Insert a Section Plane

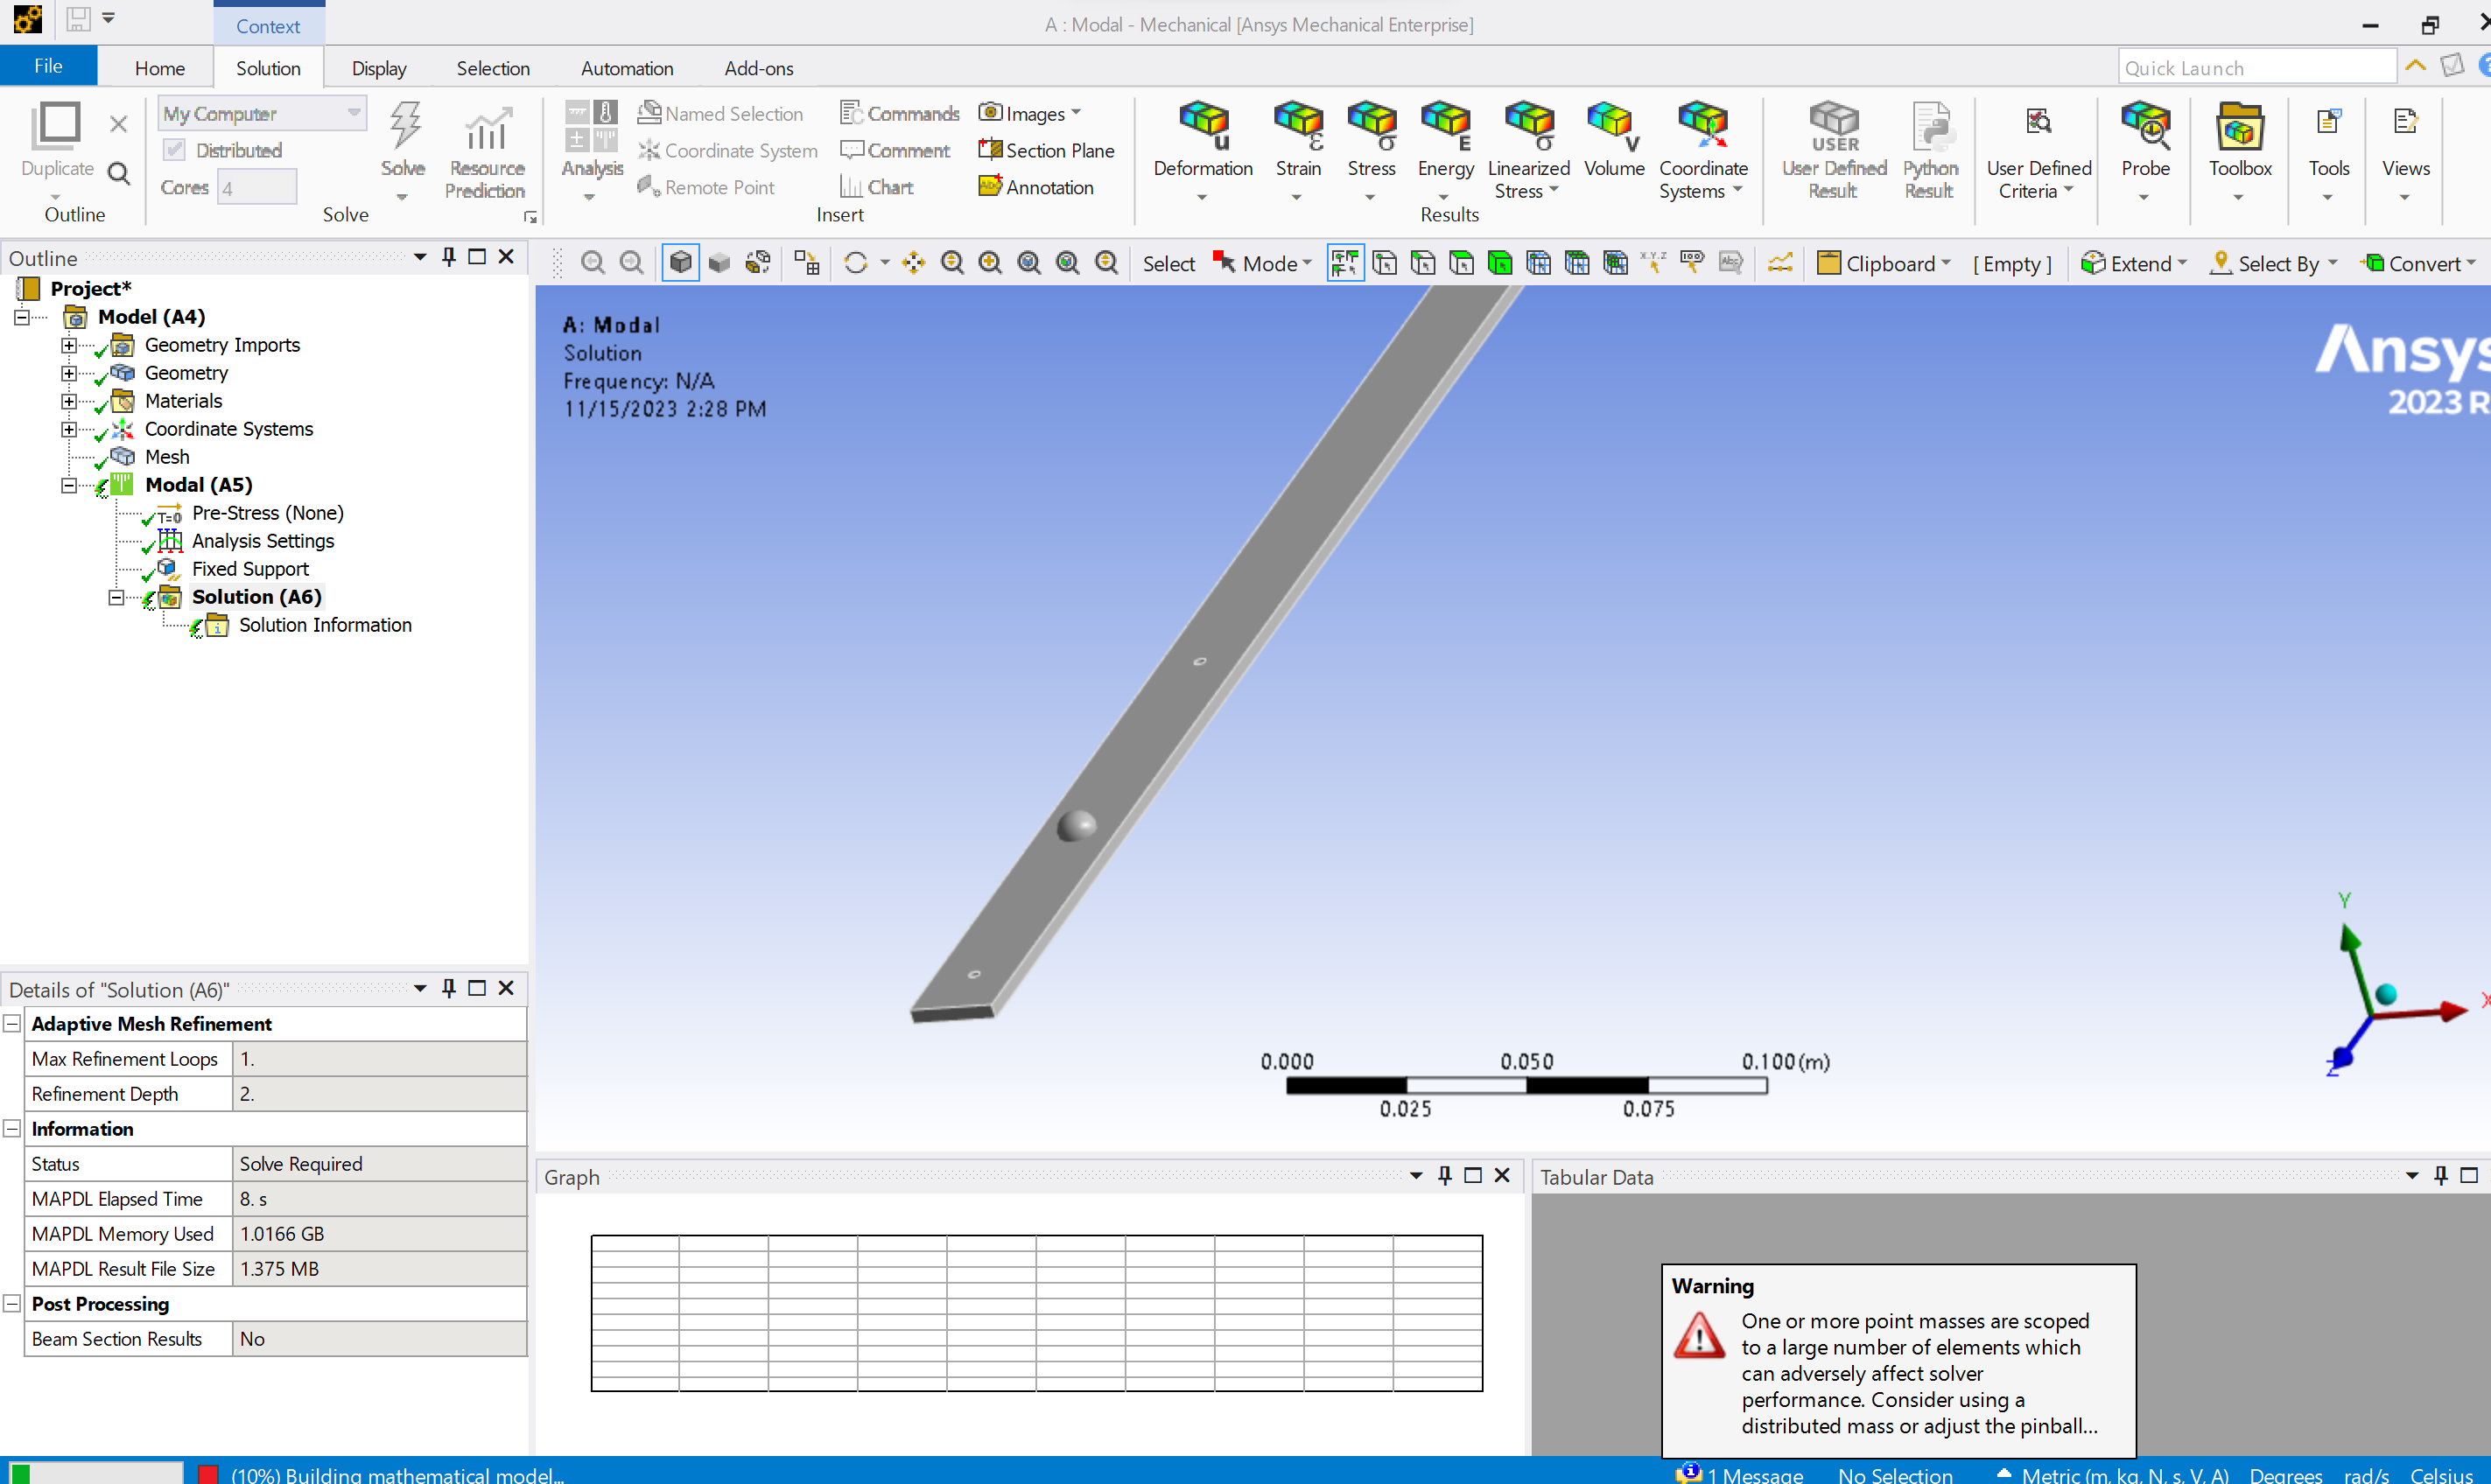click(1046, 150)
